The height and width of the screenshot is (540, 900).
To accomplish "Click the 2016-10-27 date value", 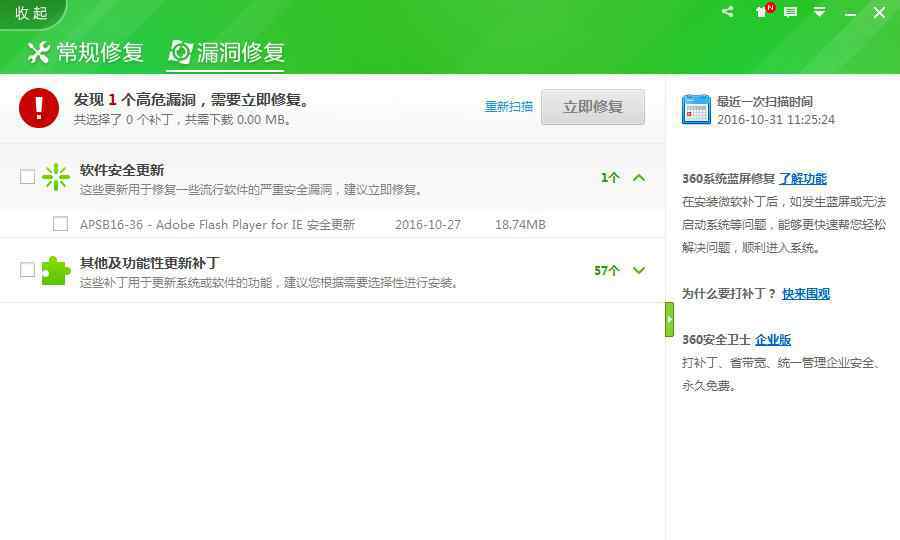I will (x=428, y=225).
